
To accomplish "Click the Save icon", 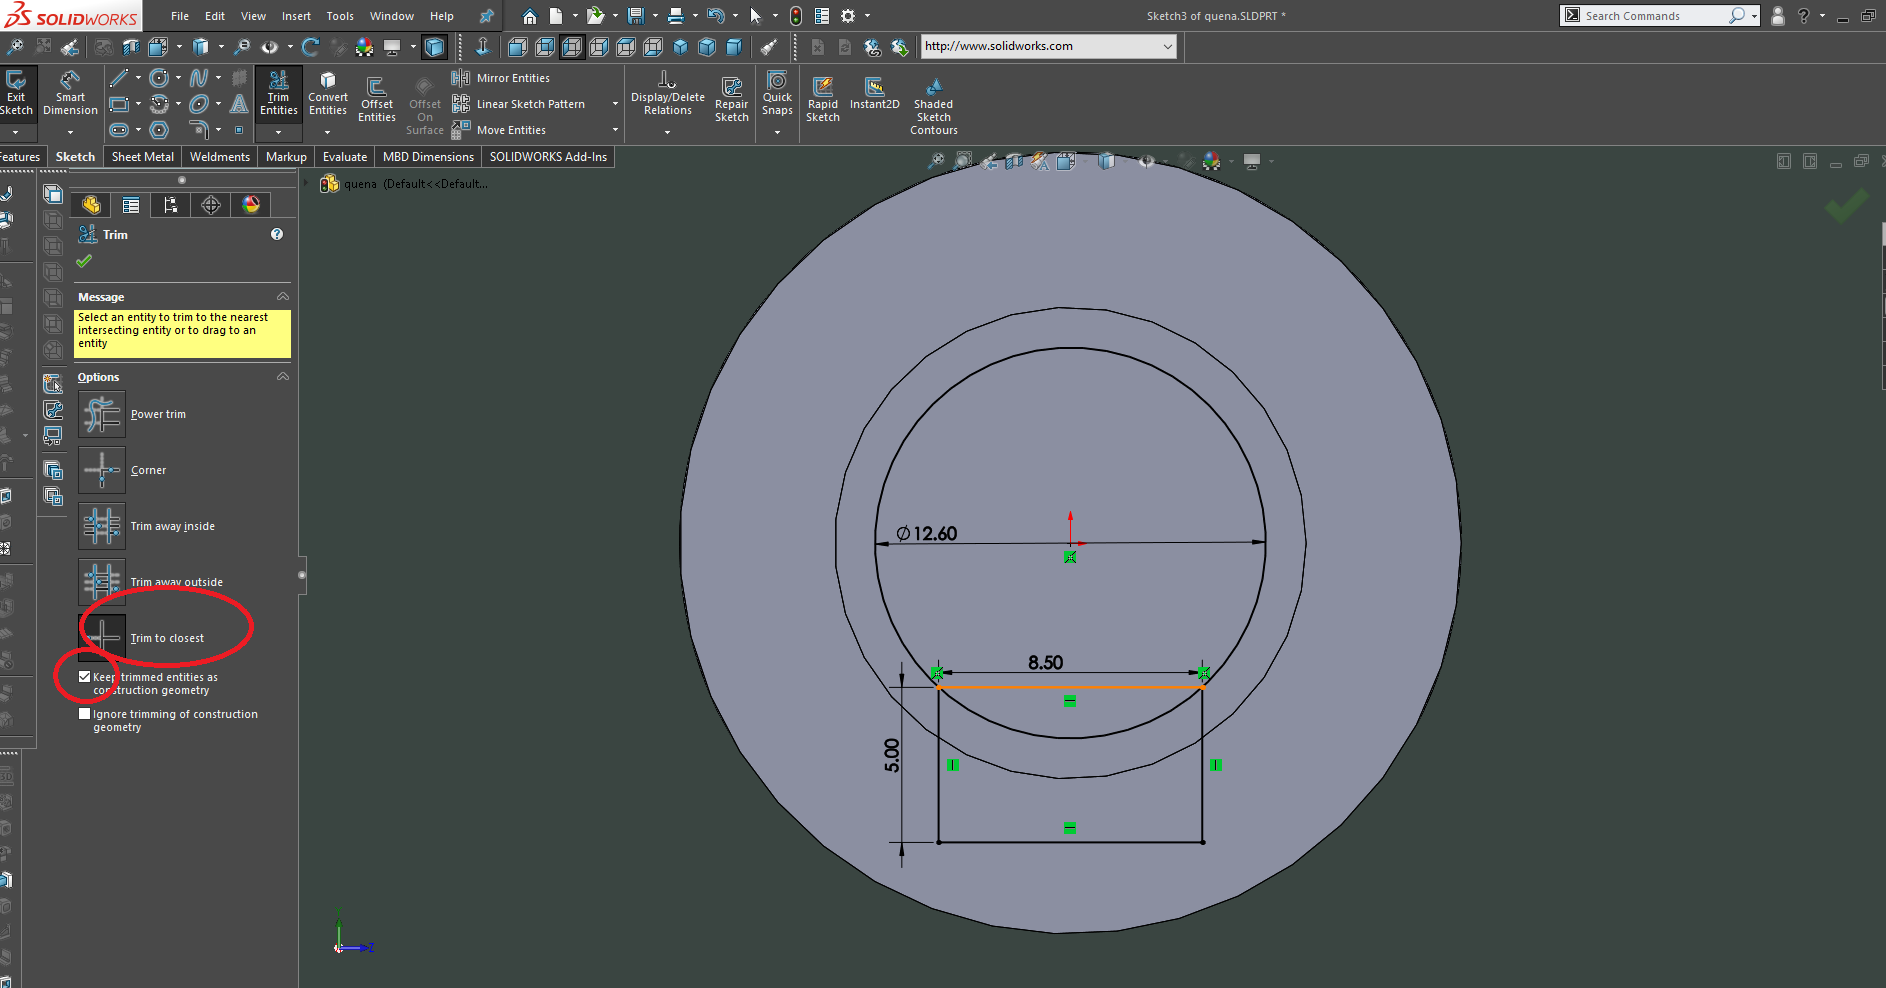I will tap(636, 16).
